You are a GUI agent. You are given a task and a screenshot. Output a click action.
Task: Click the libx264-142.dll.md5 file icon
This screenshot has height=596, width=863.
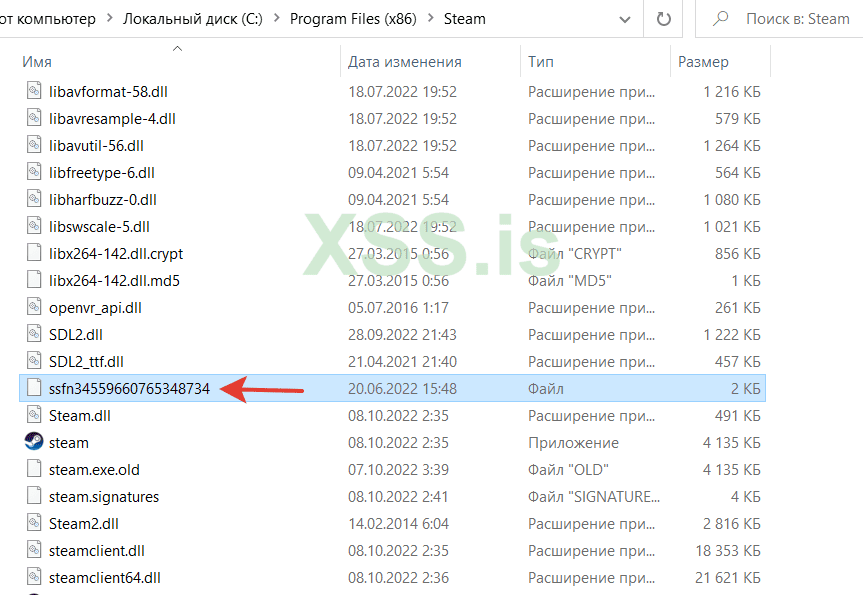34,279
